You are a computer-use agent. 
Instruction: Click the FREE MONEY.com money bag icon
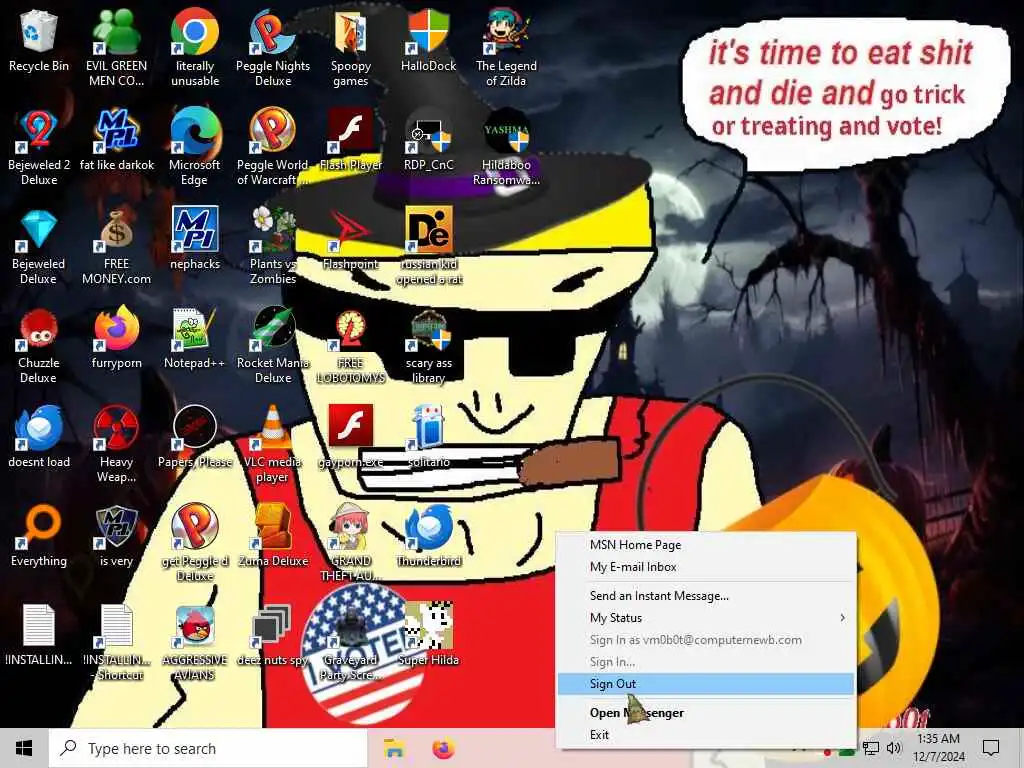[x=116, y=246]
